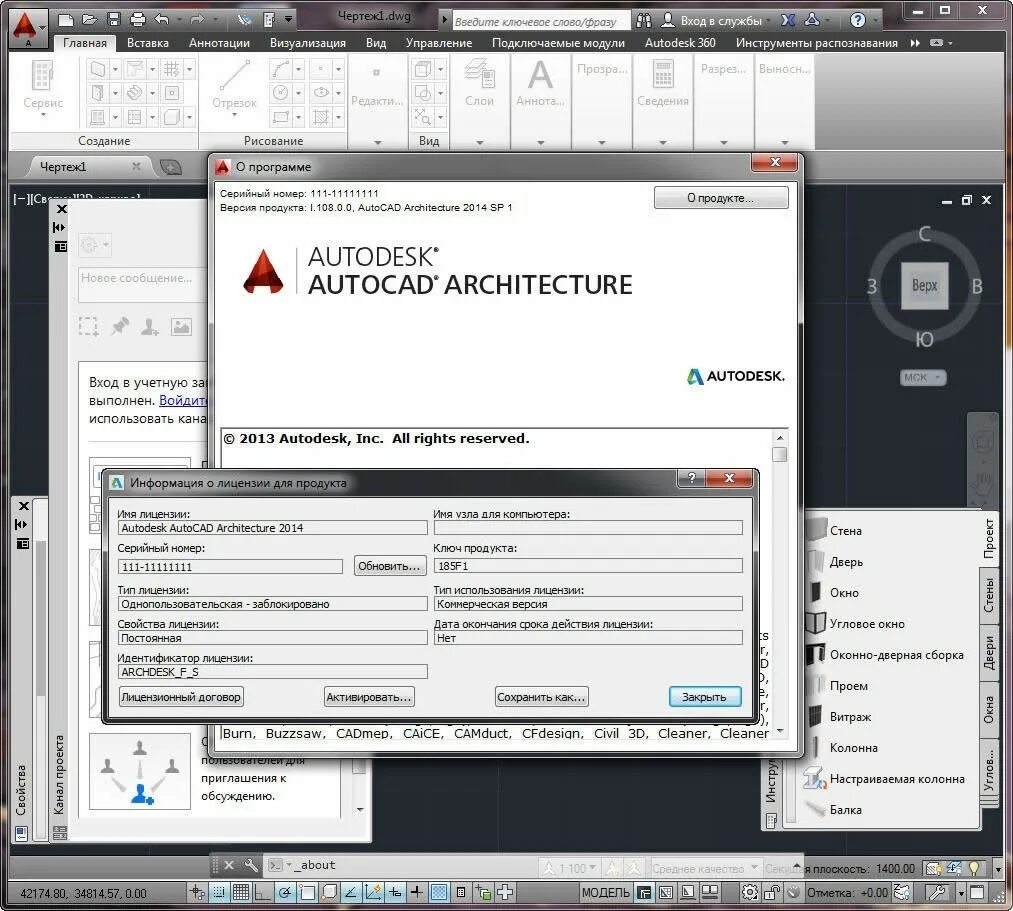Open the Autodesk 360 ribbon tab

click(680, 43)
